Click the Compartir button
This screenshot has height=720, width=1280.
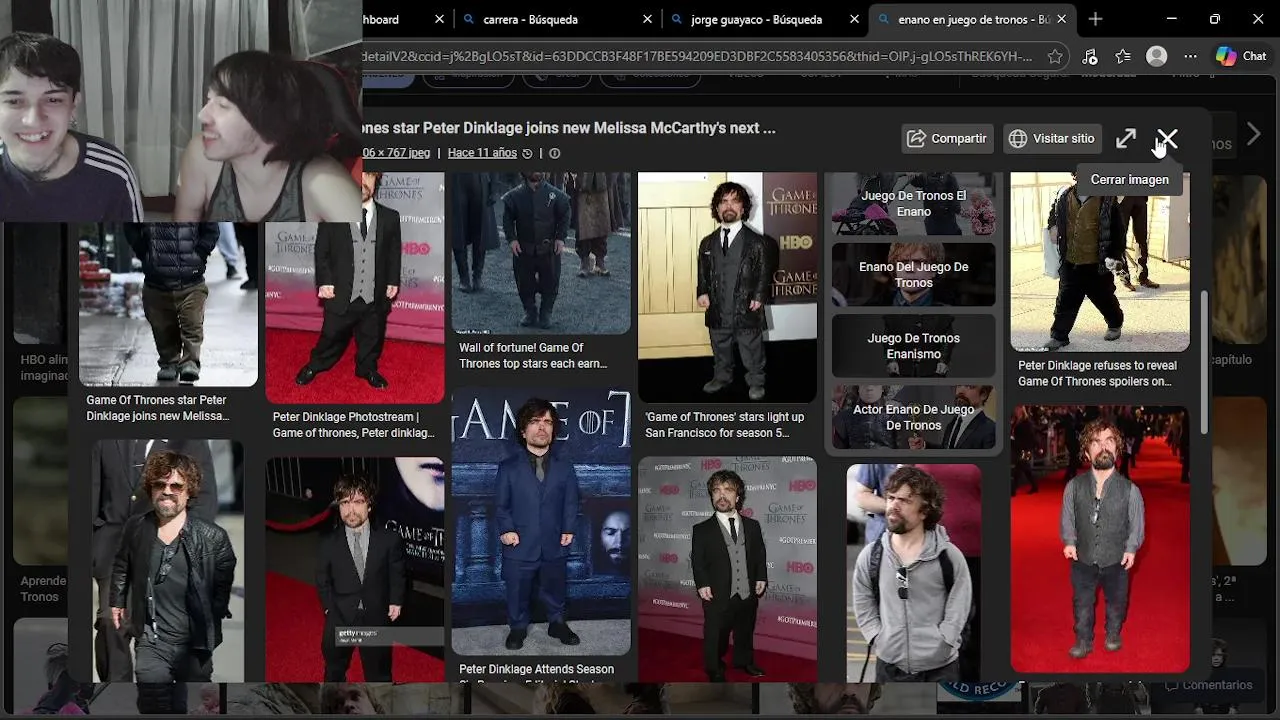[946, 139]
